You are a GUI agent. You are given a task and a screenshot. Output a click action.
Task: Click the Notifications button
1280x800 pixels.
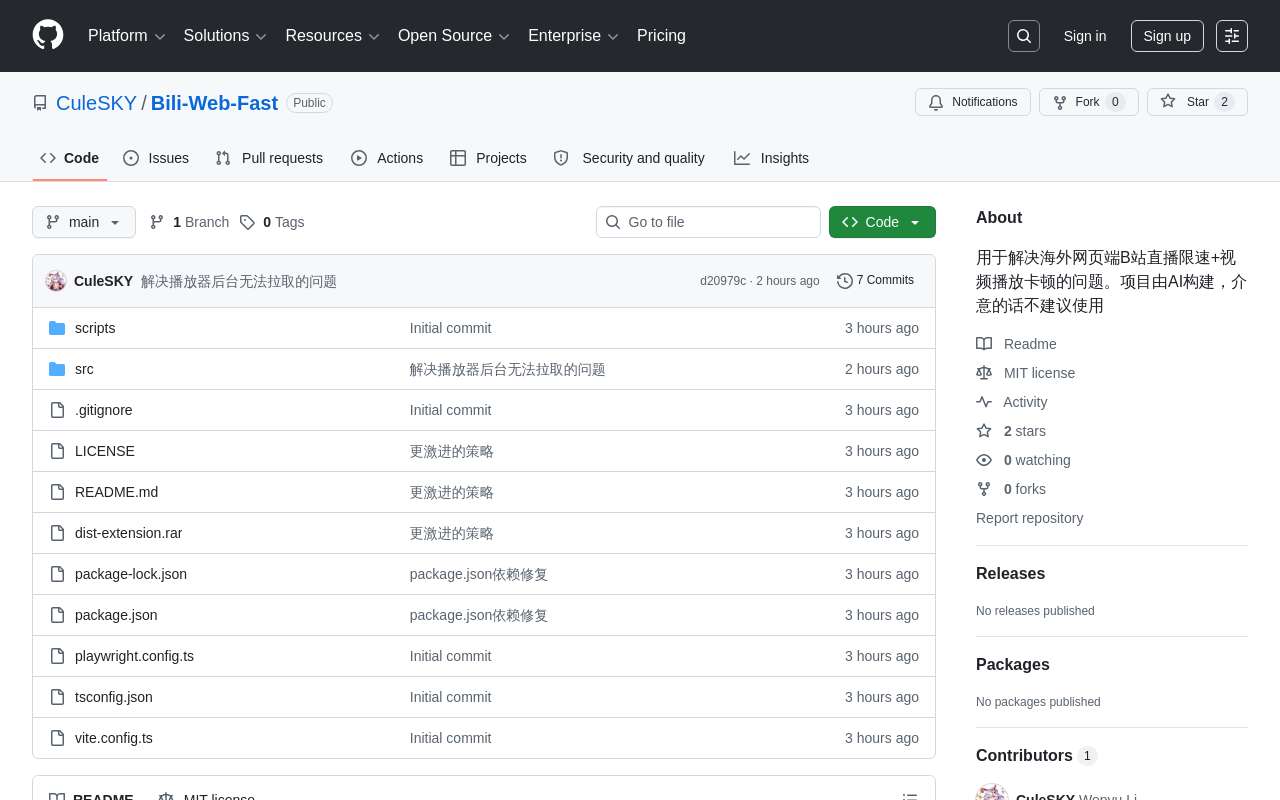(973, 102)
